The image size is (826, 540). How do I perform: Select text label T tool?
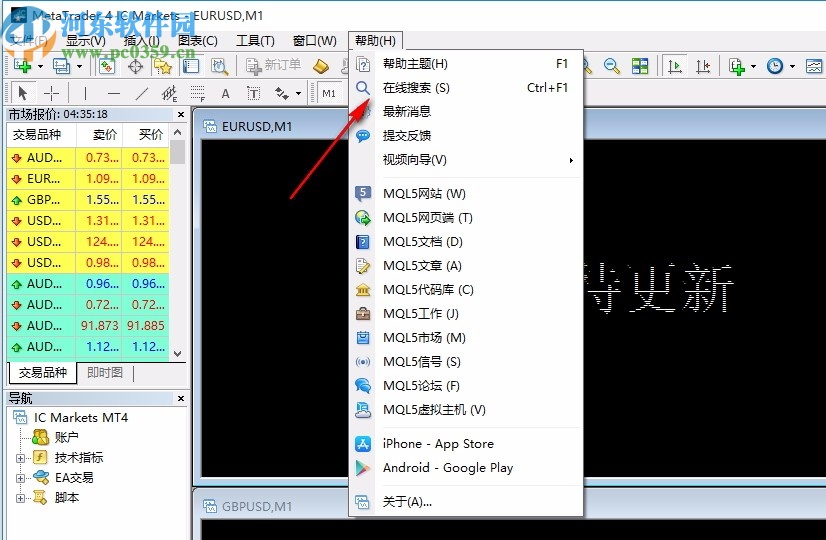coord(253,94)
